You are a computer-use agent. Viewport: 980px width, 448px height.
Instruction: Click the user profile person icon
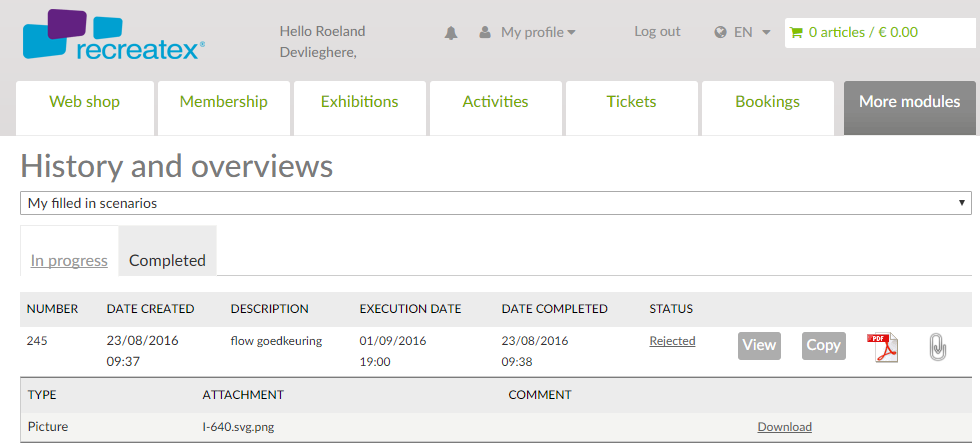click(485, 33)
